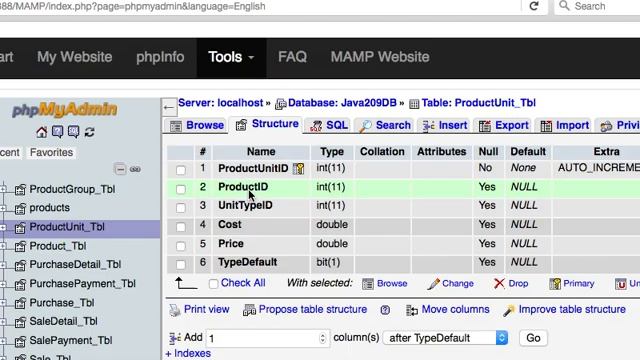Click the Go button
This screenshot has height=360, width=640.
click(533, 338)
